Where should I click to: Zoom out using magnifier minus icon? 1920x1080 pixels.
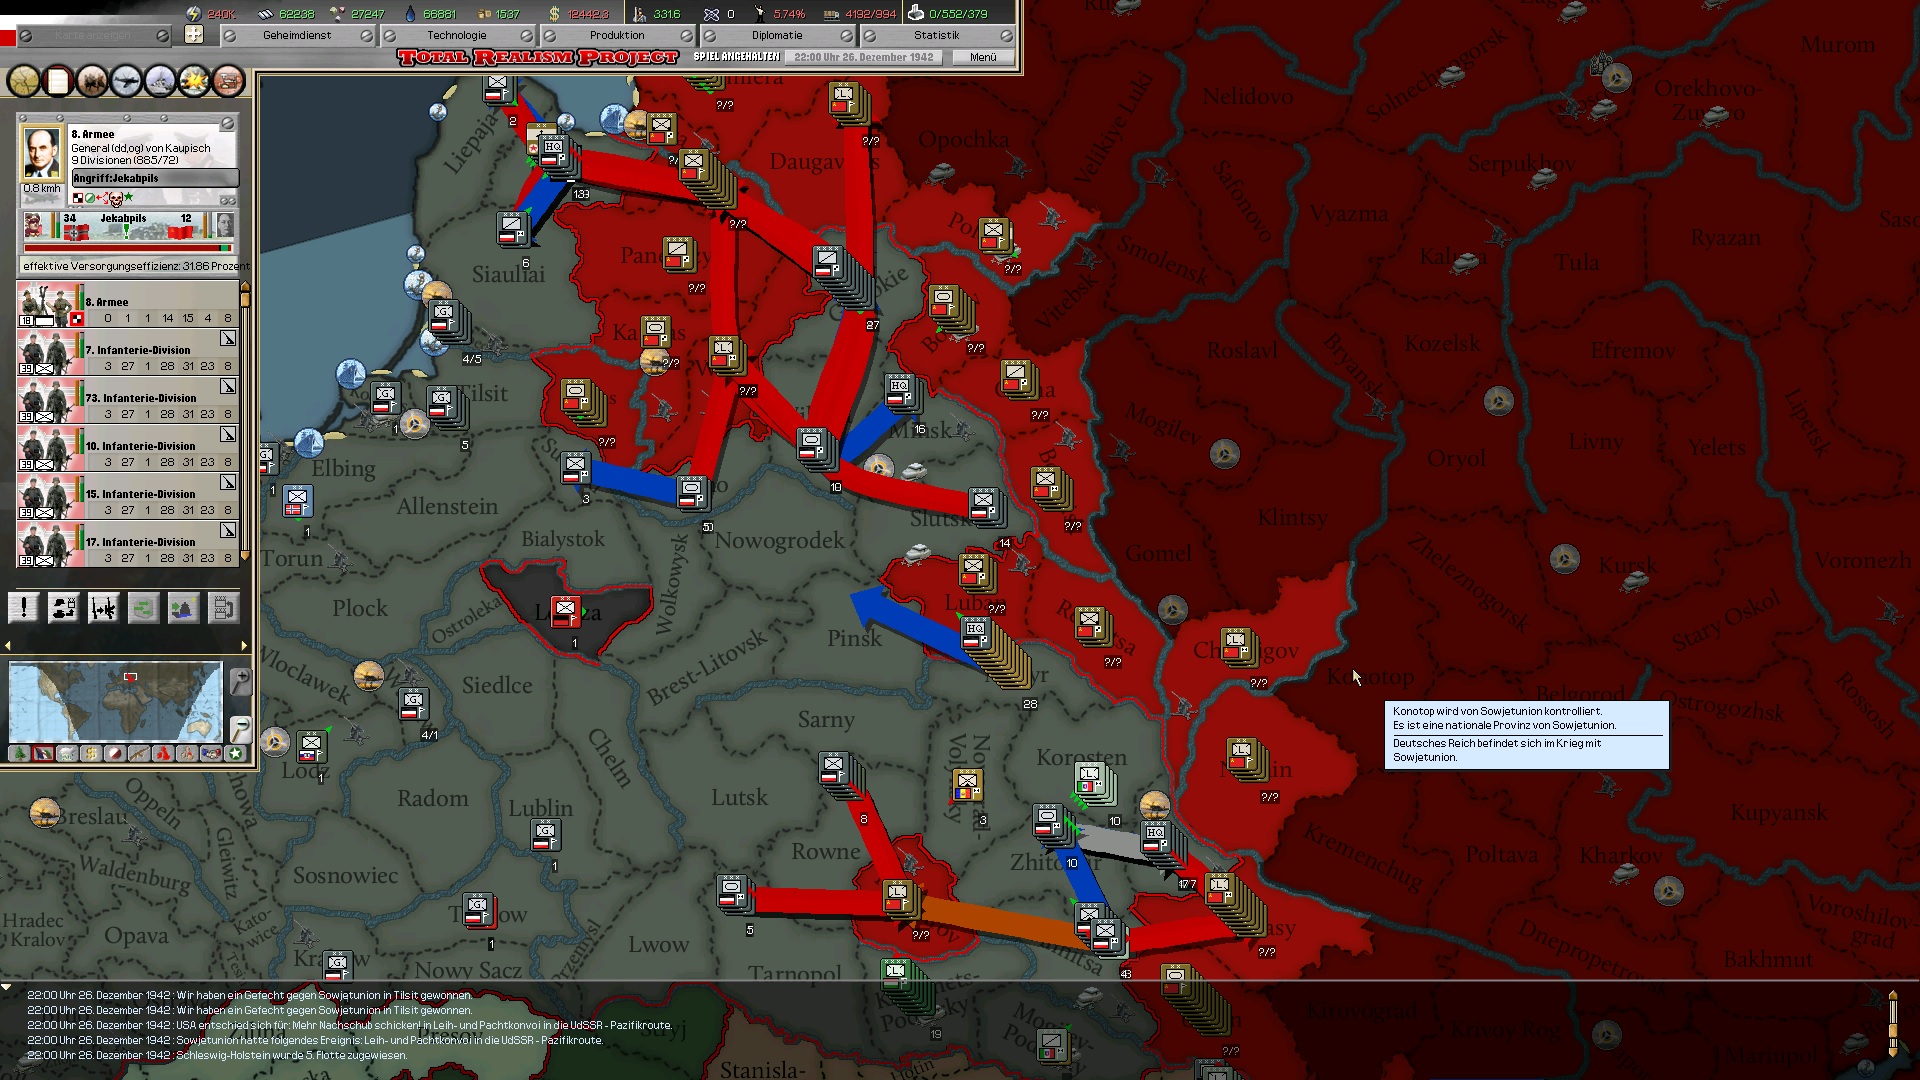[240, 729]
